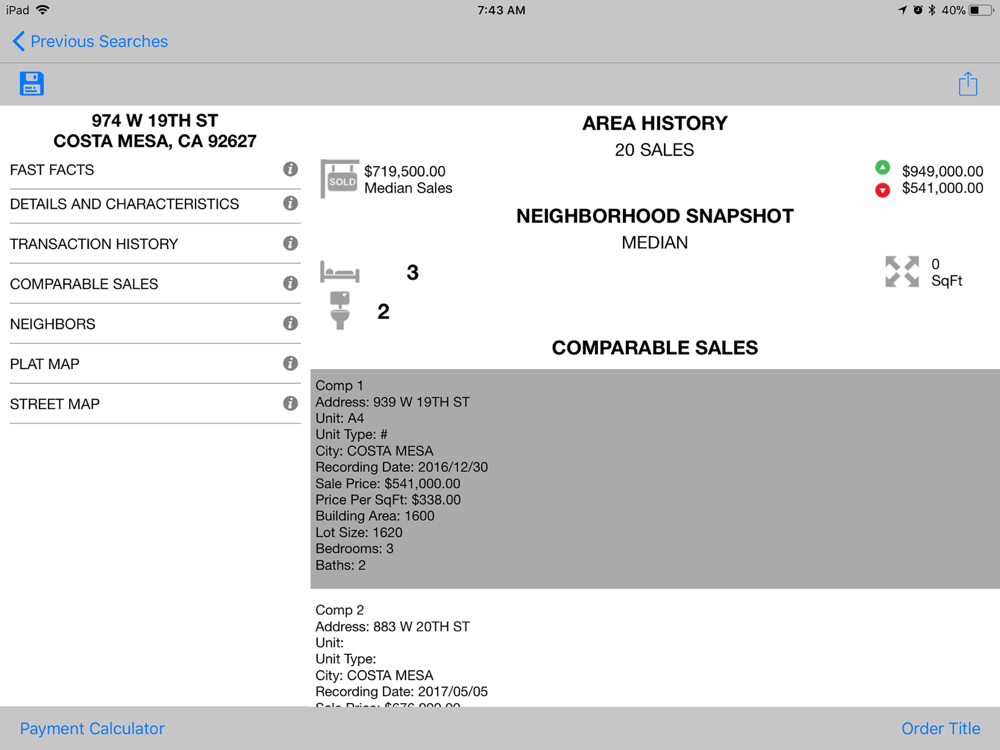Screen dimensions: 1000x750
Task: Tap info icon beside Transaction History
Action: click(290, 244)
